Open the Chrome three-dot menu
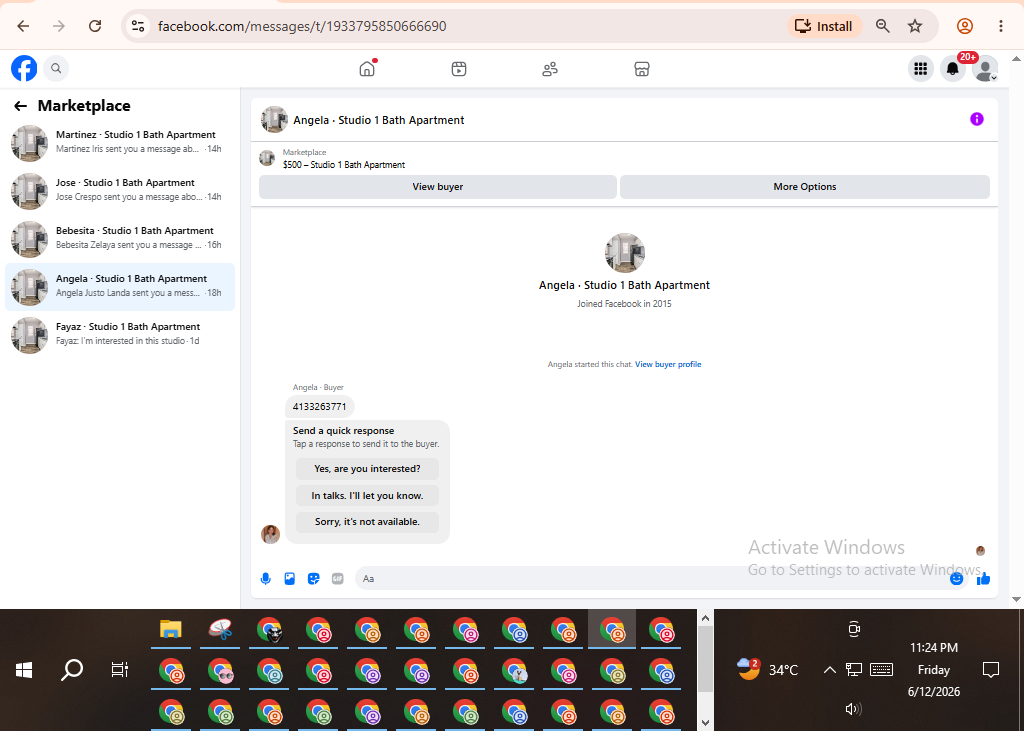 click(1000, 26)
